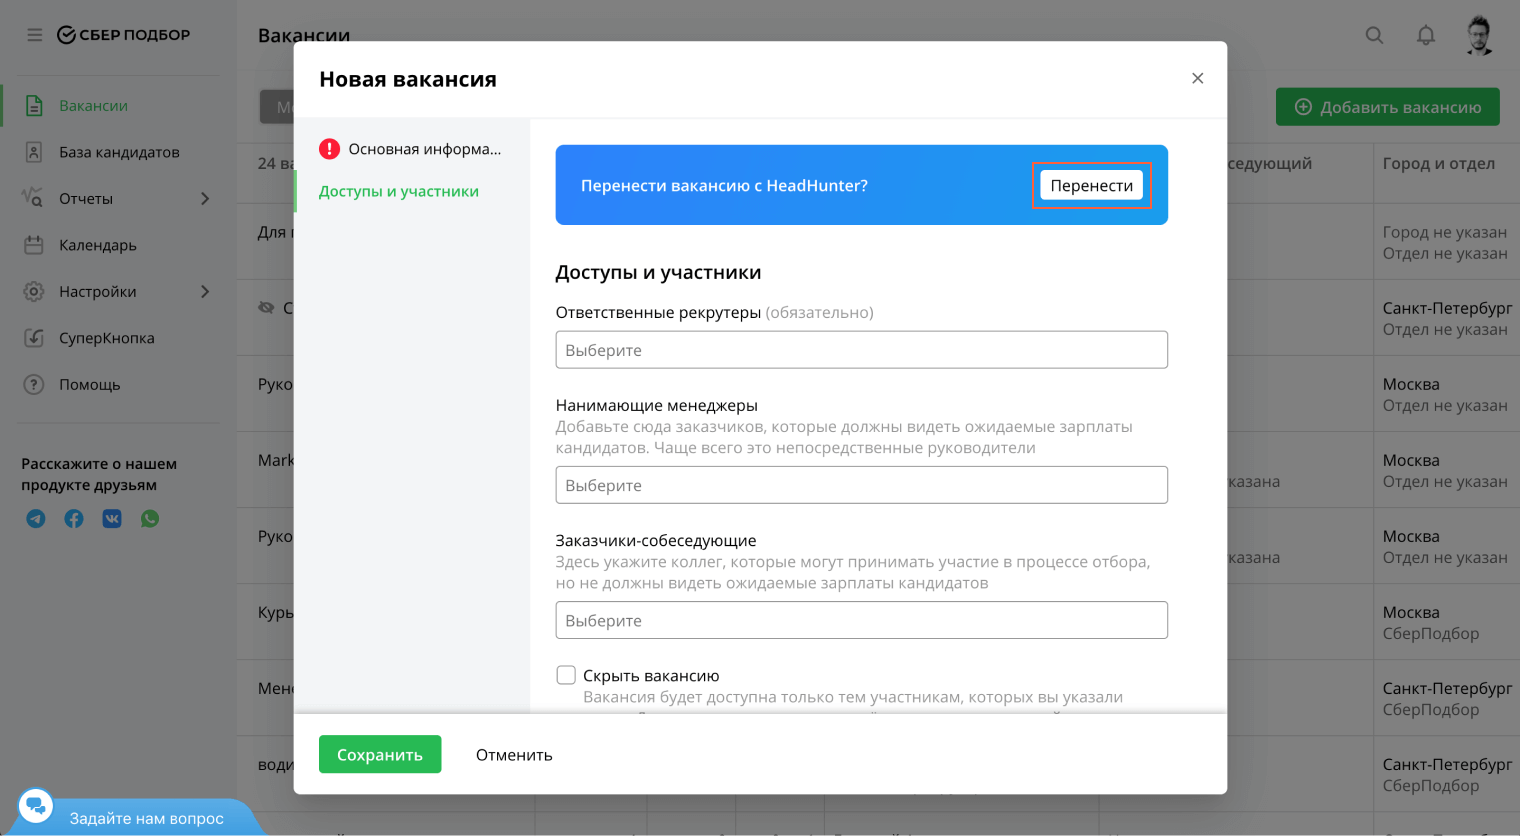The image size is (1520, 836).
Task: Close the Новая вакансия dialog
Action: 1197,78
